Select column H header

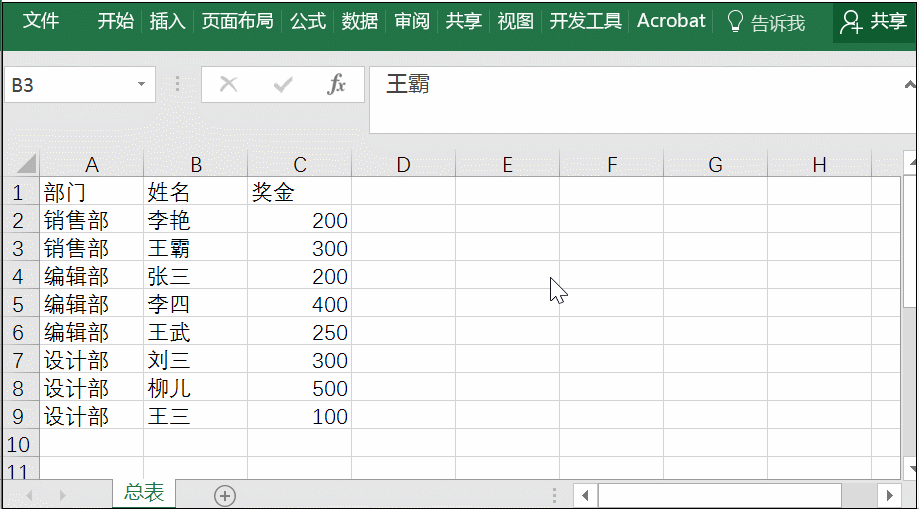[819, 165]
